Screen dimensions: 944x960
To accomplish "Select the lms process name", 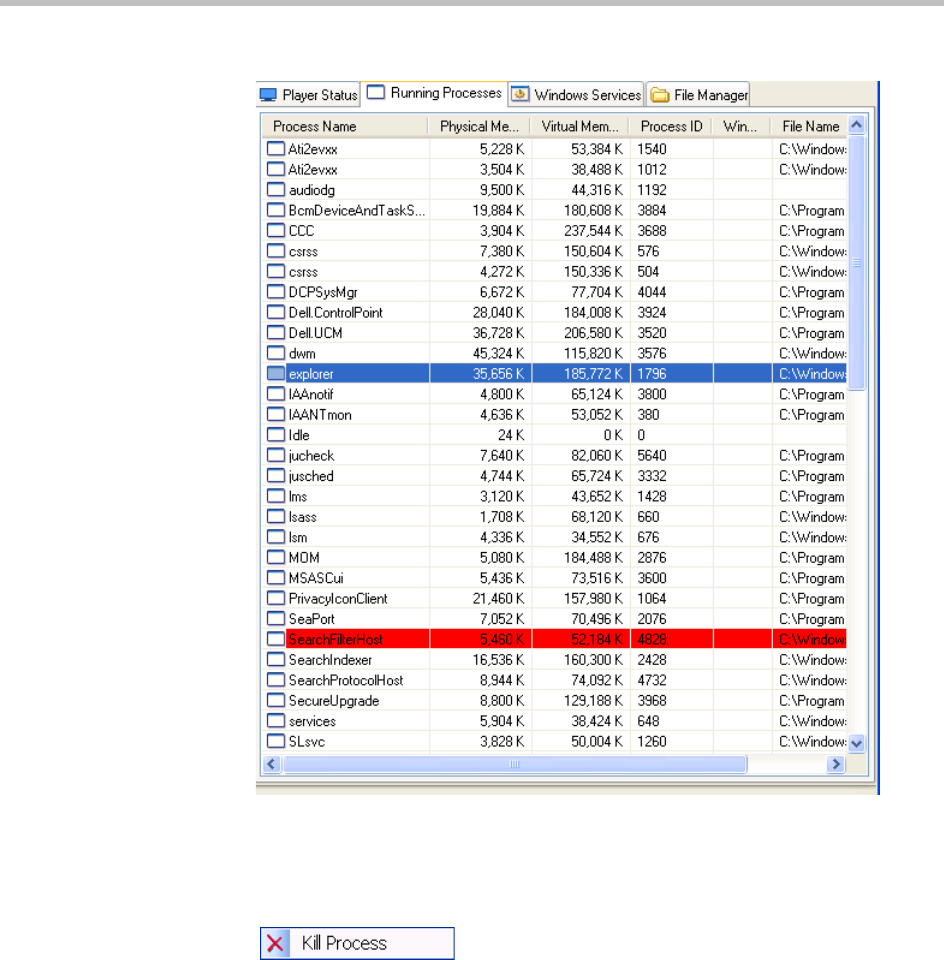I will point(298,497).
